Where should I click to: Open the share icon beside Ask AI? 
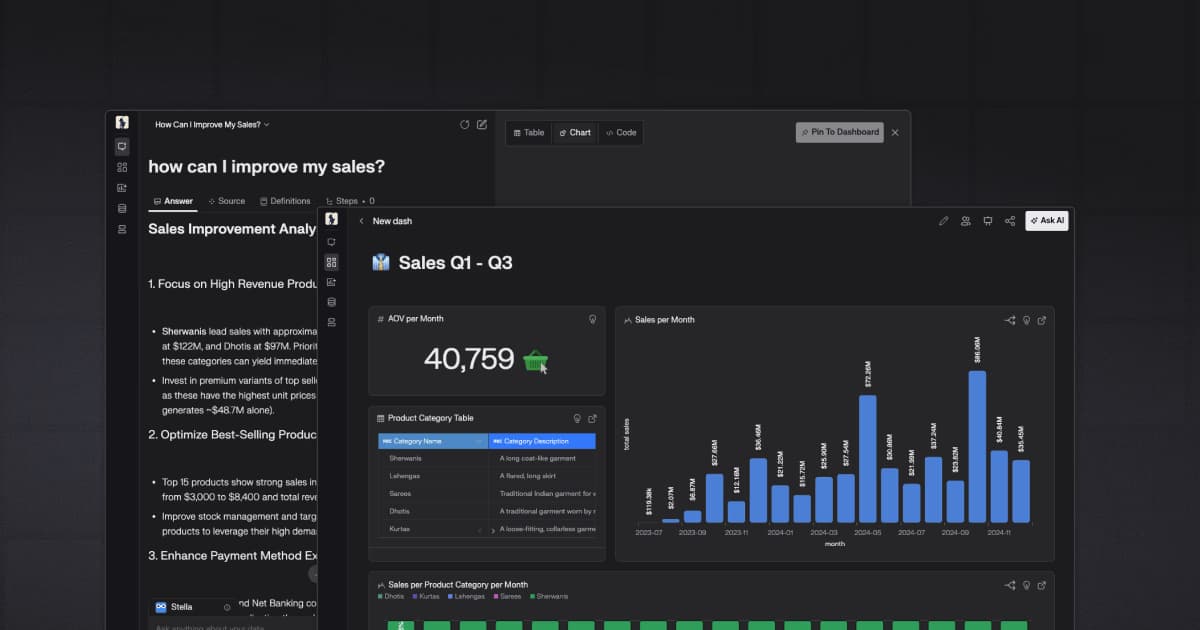(x=1009, y=221)
